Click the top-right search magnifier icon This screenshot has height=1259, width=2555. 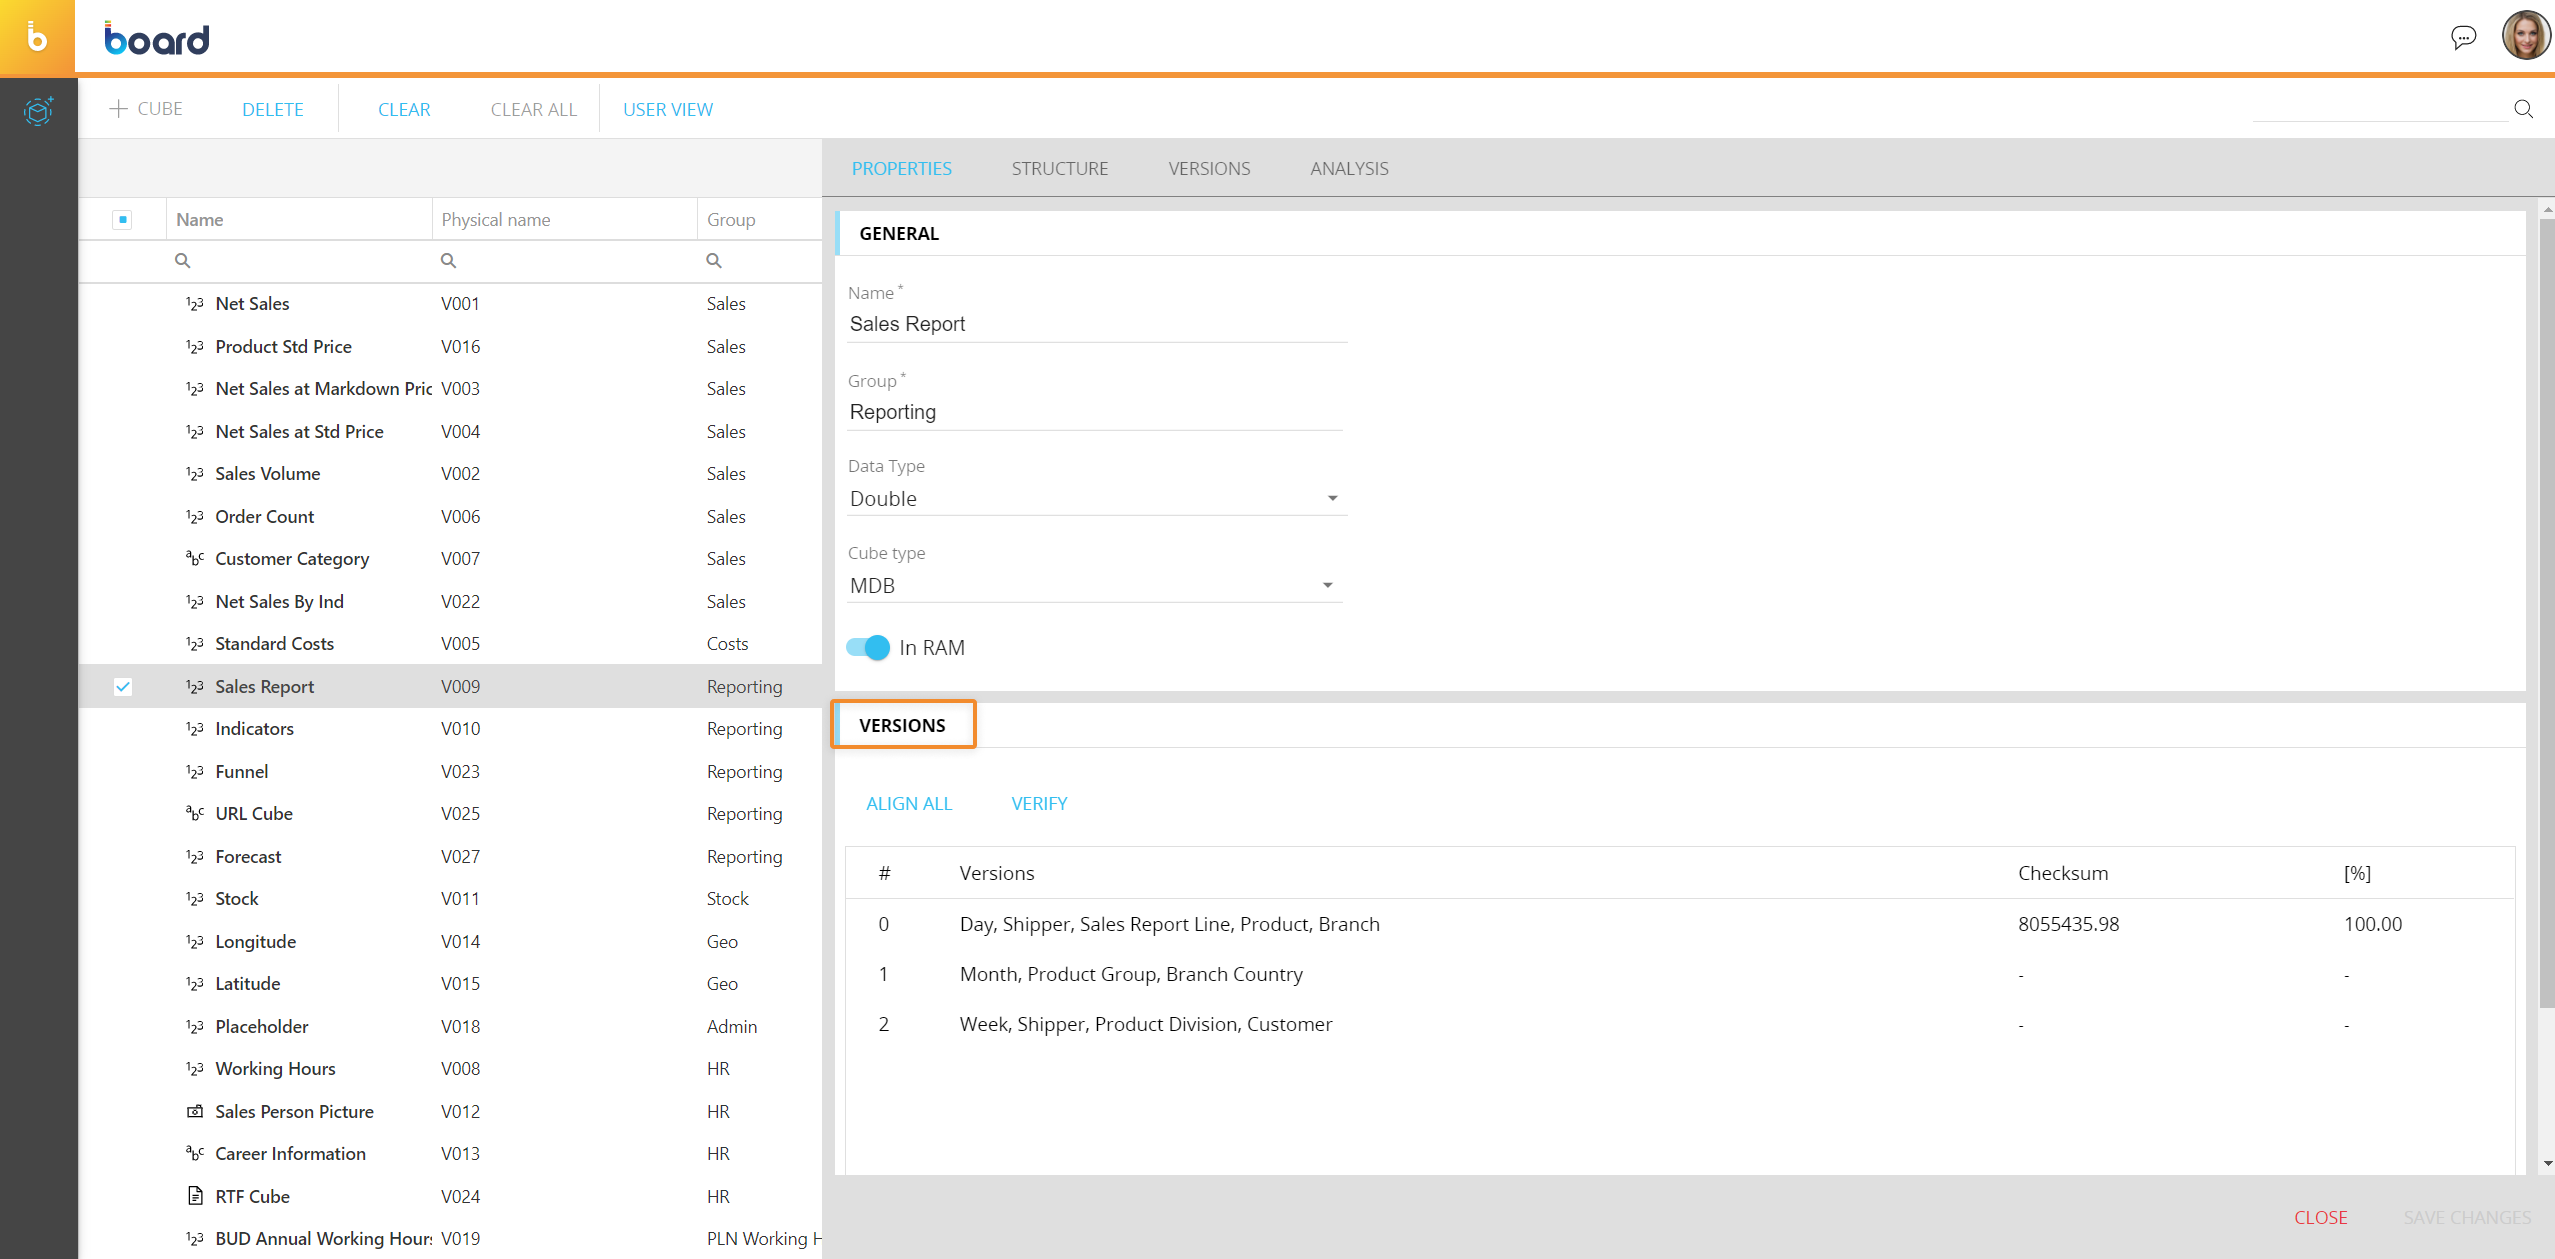click(2523, 109)
